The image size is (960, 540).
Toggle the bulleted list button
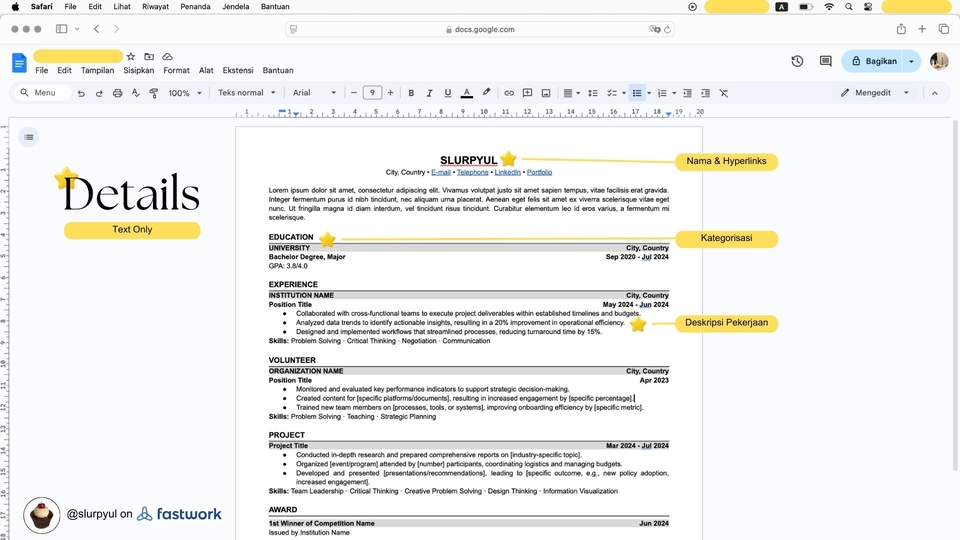point(637,93)
